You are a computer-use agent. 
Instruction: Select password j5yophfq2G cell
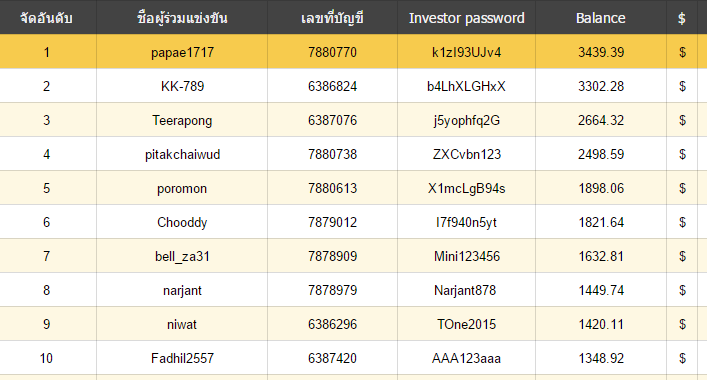(467, 120)
